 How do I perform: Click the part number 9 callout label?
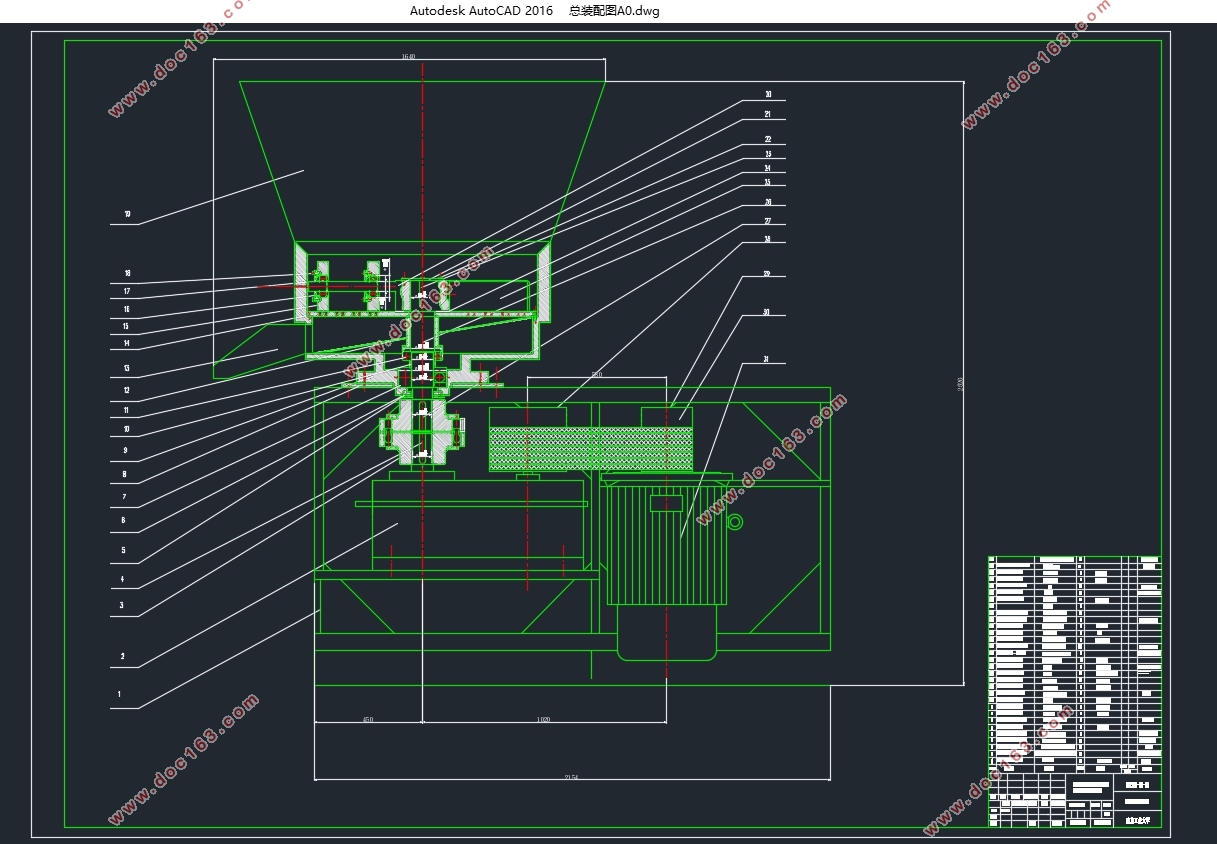(124, 451)
